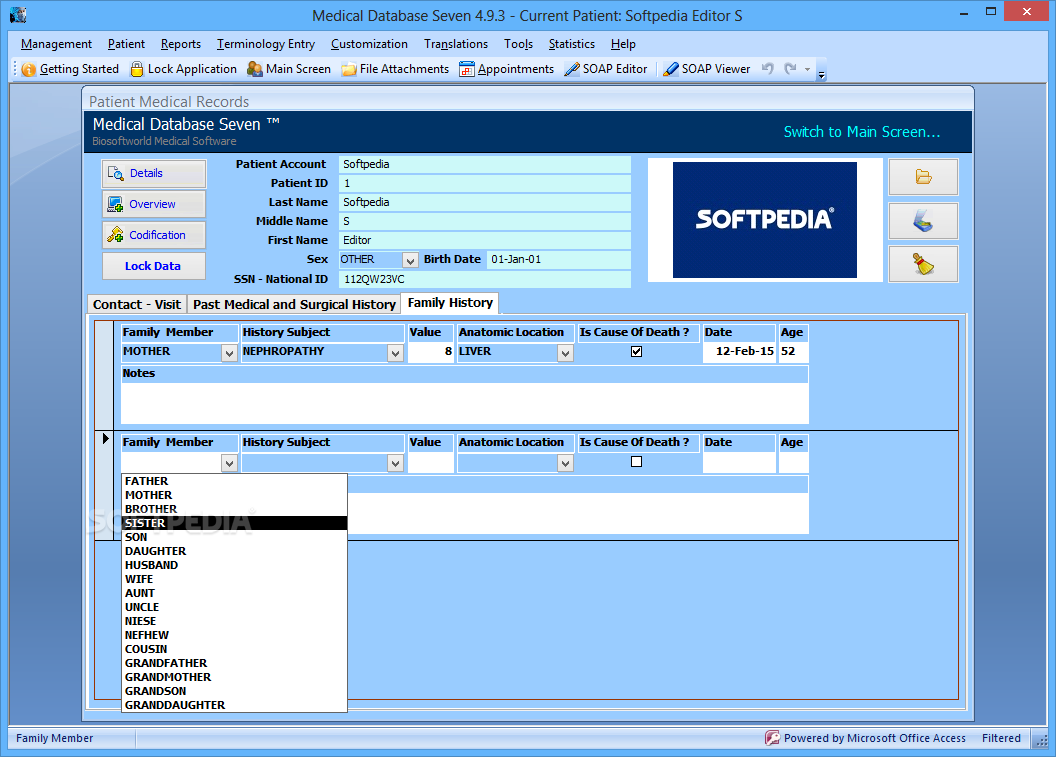Expand LIVER Anatomic Location dropdown

[565, 353]
